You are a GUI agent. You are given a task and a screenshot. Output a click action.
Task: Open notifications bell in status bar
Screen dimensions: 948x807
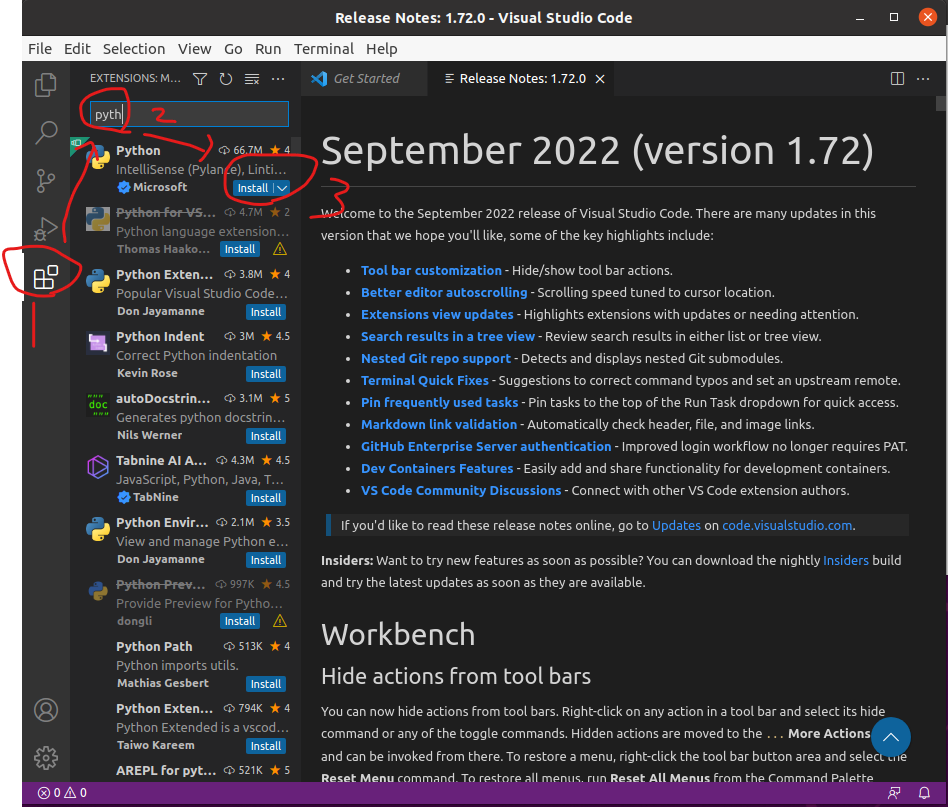[924, 792]
